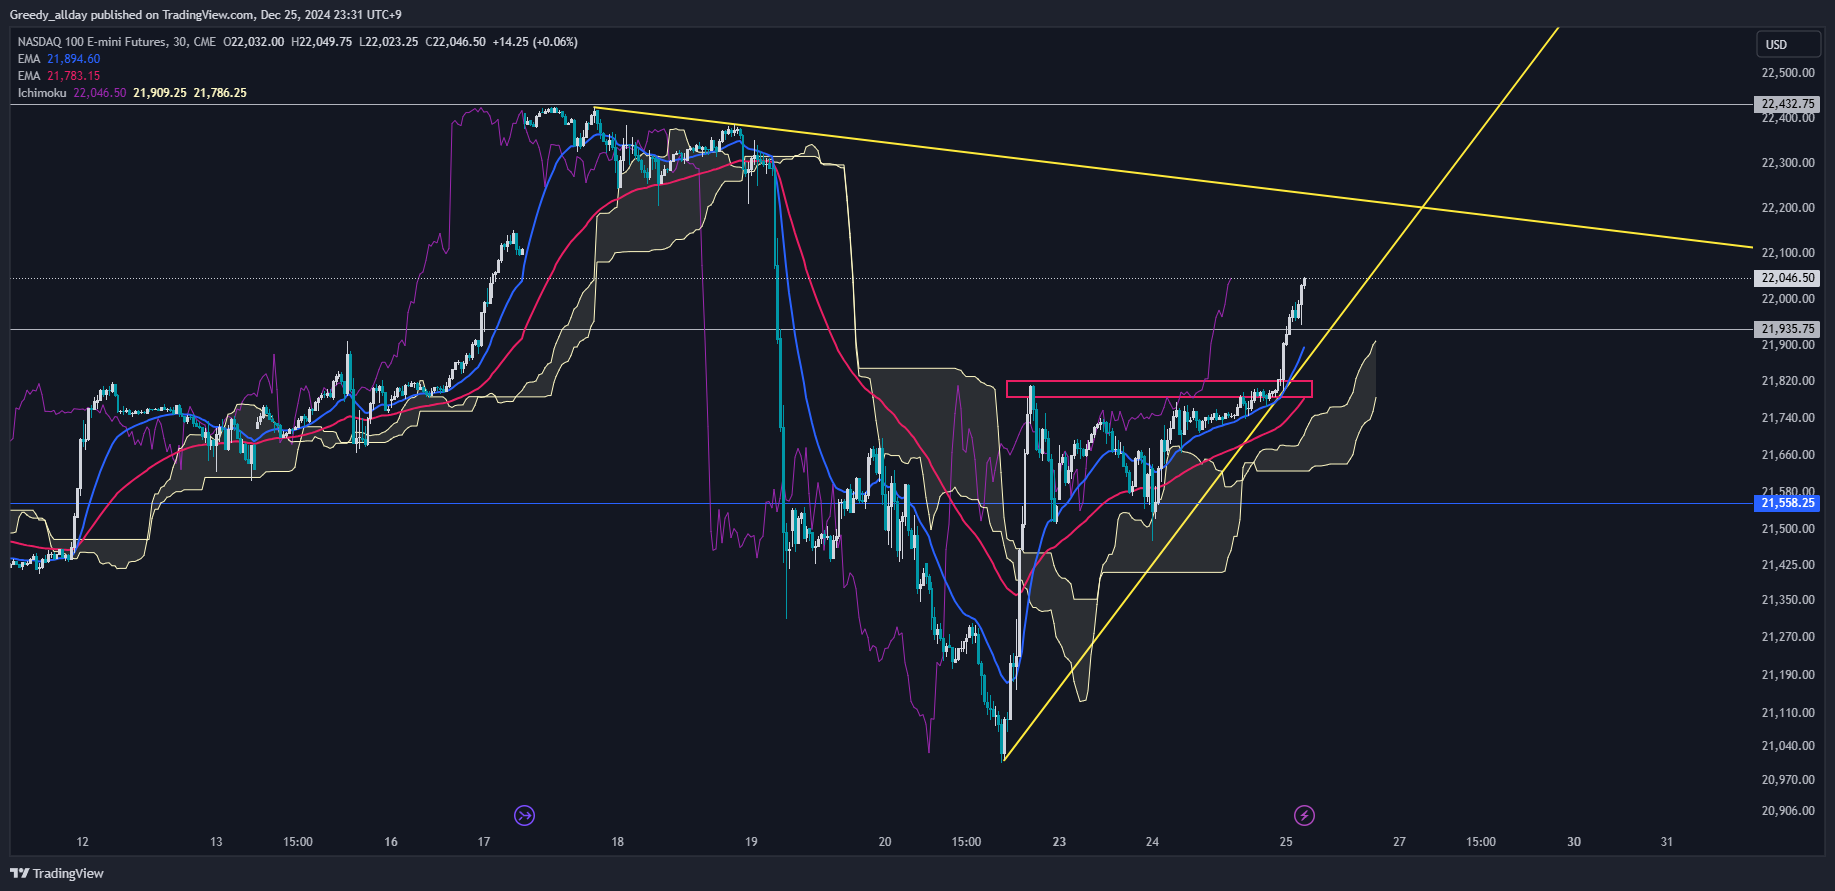Click the 21,110.00 price axis label
Image resolution: width=1835 pixels, height=891 pixels.
coord(1788,713)
